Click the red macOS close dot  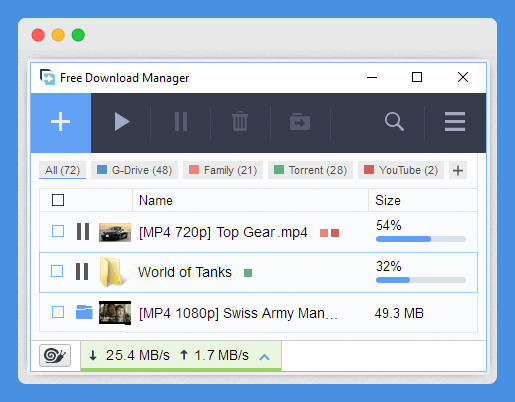click(x=38, y=35)
